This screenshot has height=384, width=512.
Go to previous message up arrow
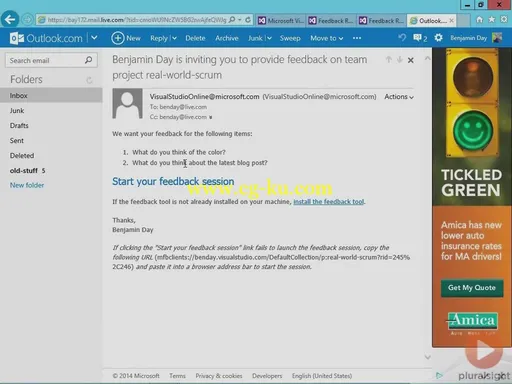pos(389,60)
